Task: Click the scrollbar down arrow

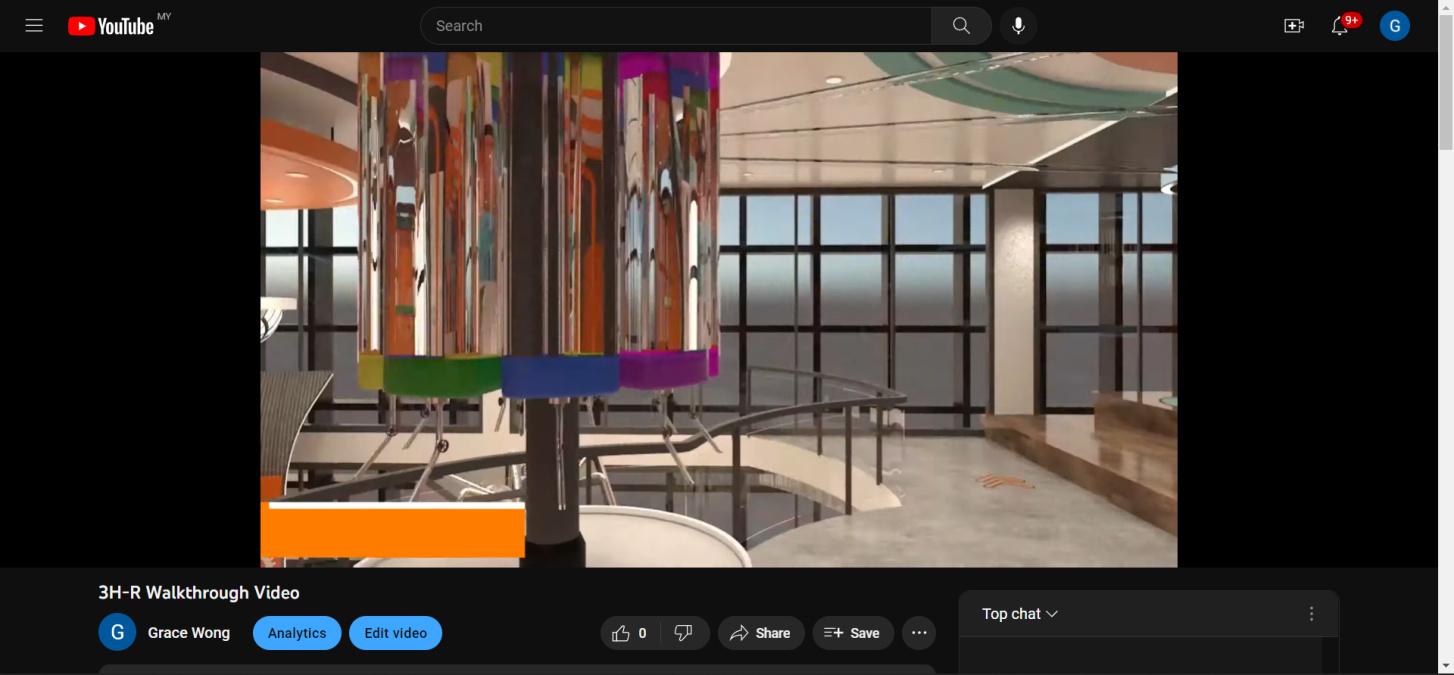Action: pos(1446,666)
